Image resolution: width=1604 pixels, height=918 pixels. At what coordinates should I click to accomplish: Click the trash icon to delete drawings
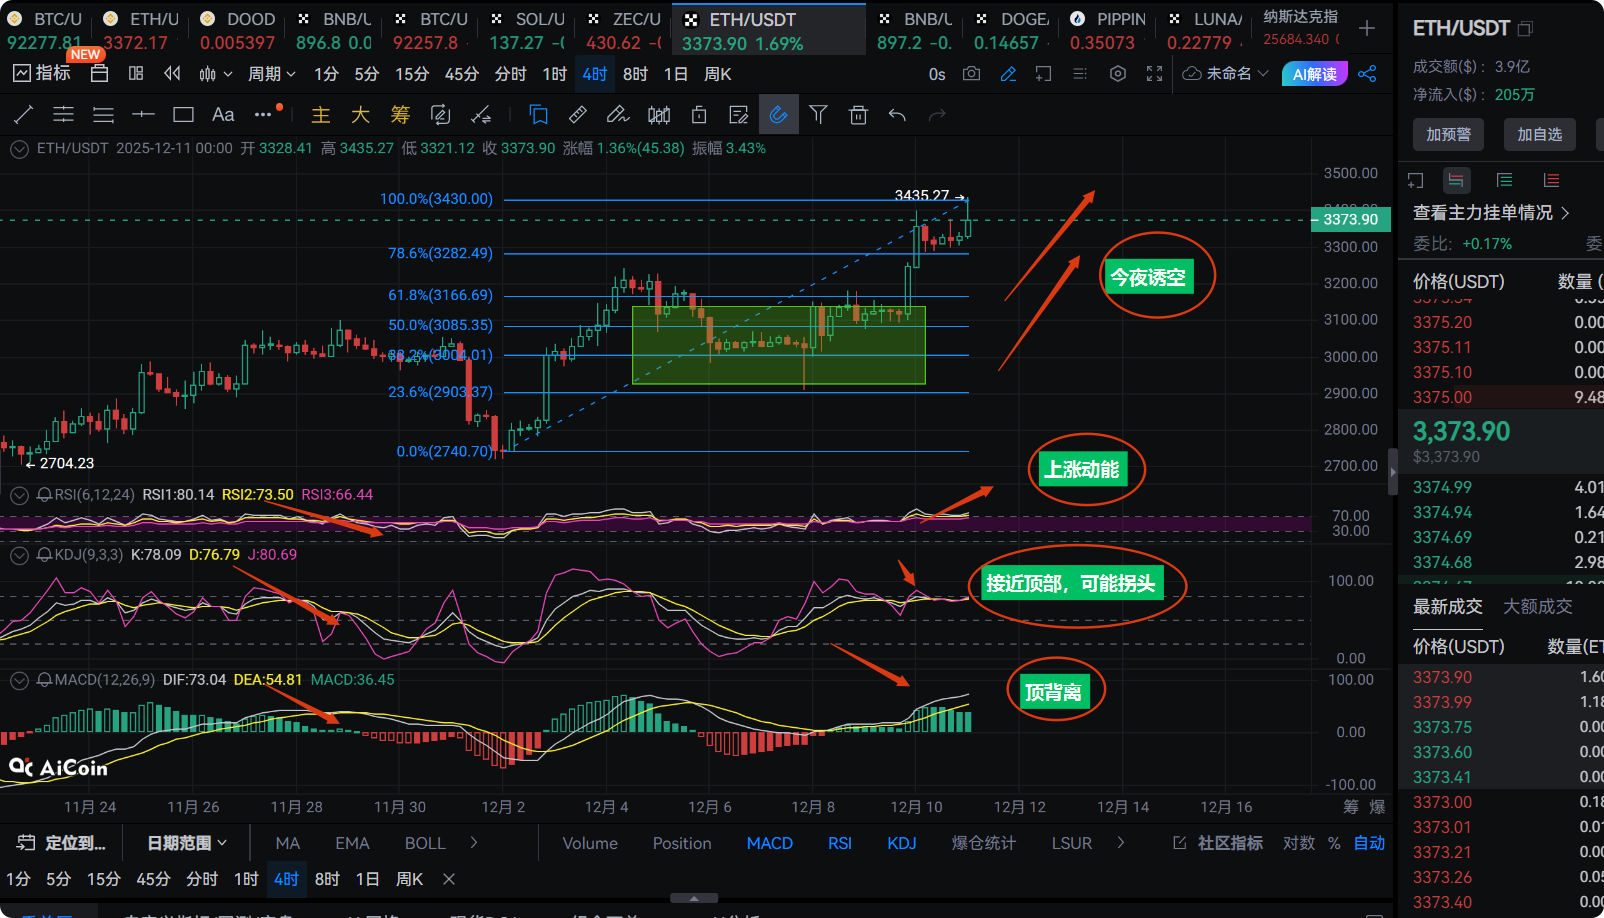coord(858,115)
